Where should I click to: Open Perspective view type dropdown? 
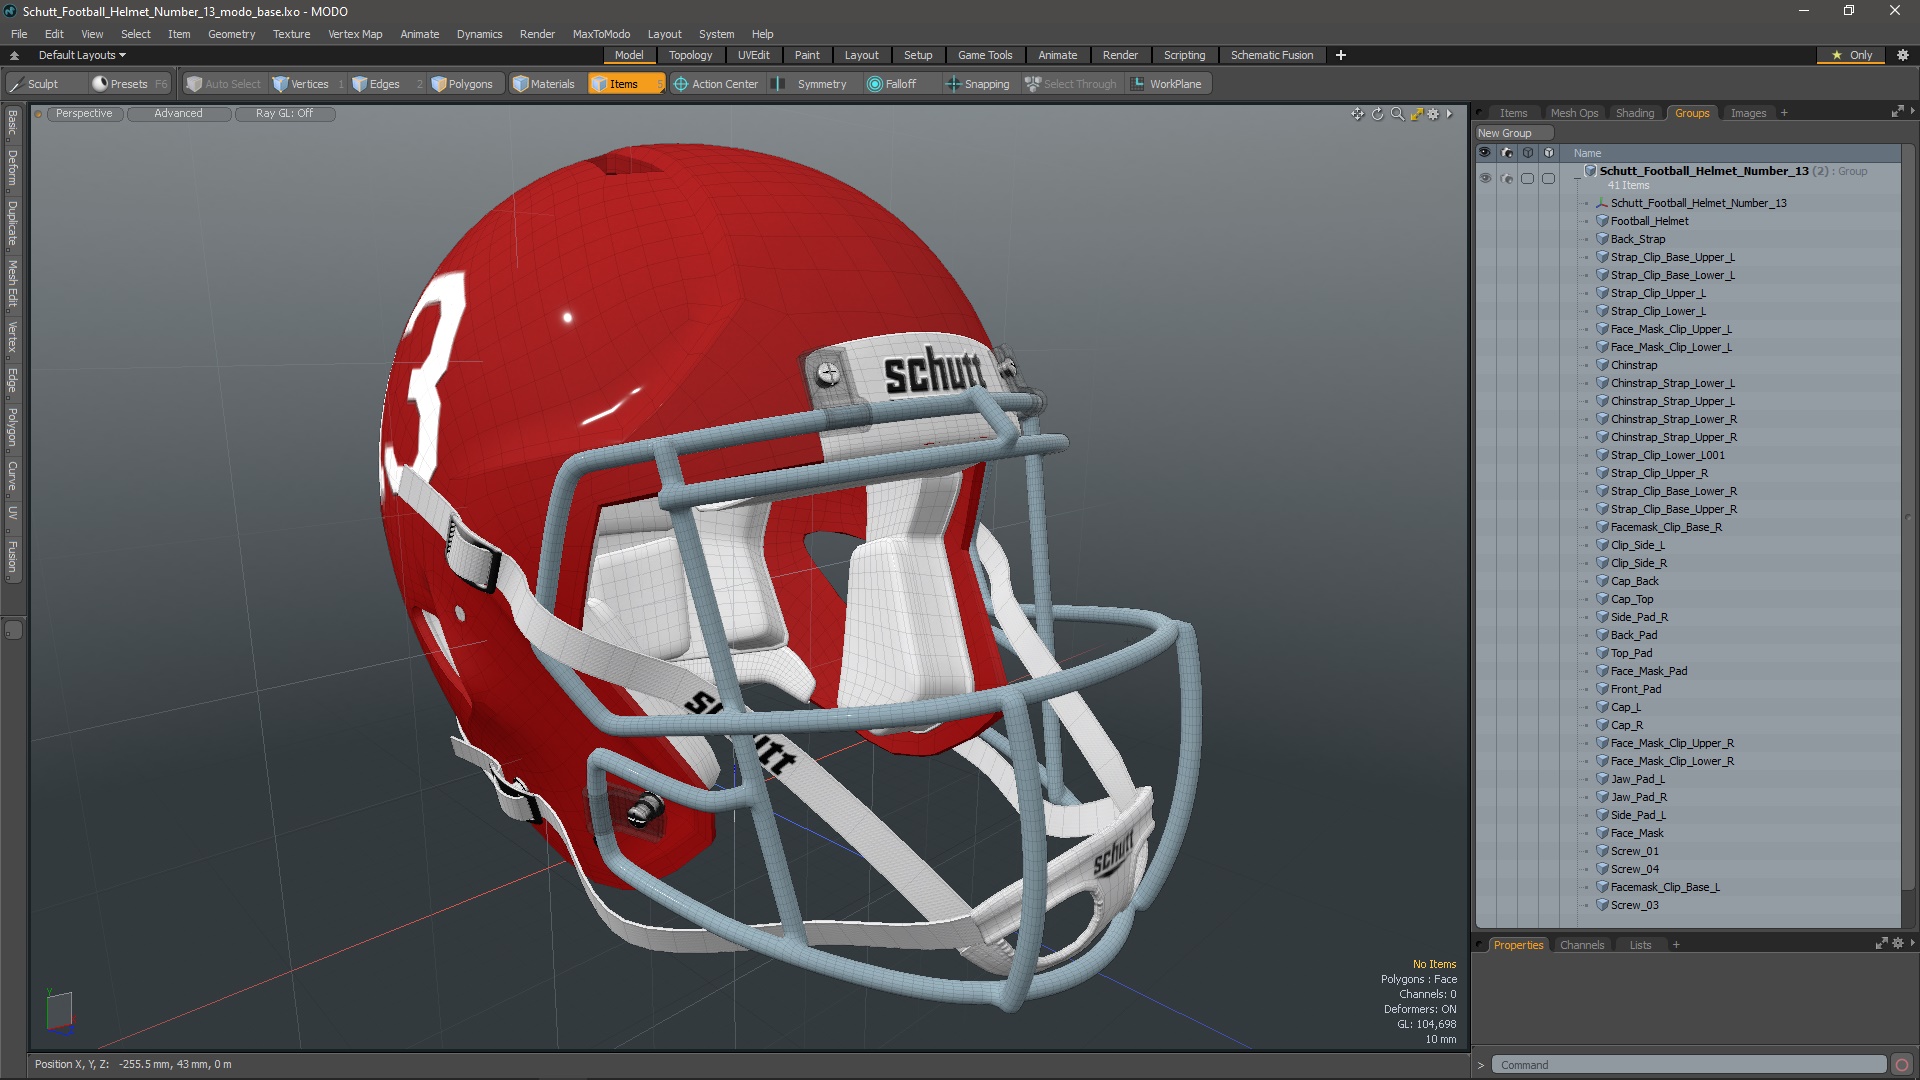click(84, 114)
